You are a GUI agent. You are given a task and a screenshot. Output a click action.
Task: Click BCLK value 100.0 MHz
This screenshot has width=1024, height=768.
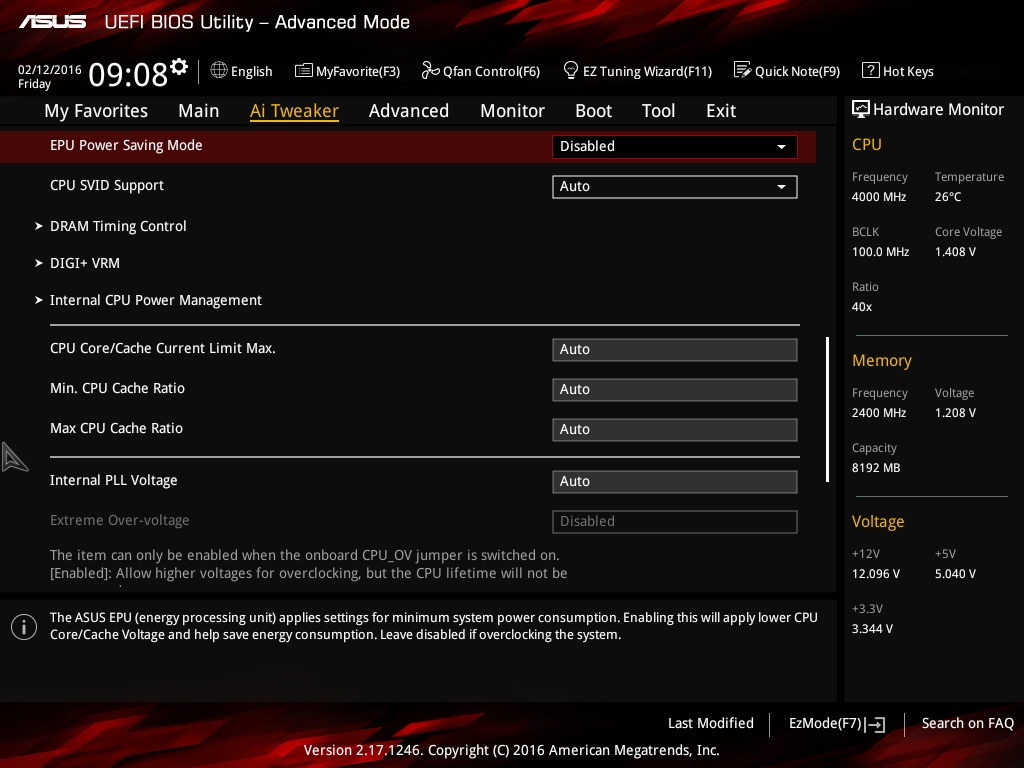880,251
